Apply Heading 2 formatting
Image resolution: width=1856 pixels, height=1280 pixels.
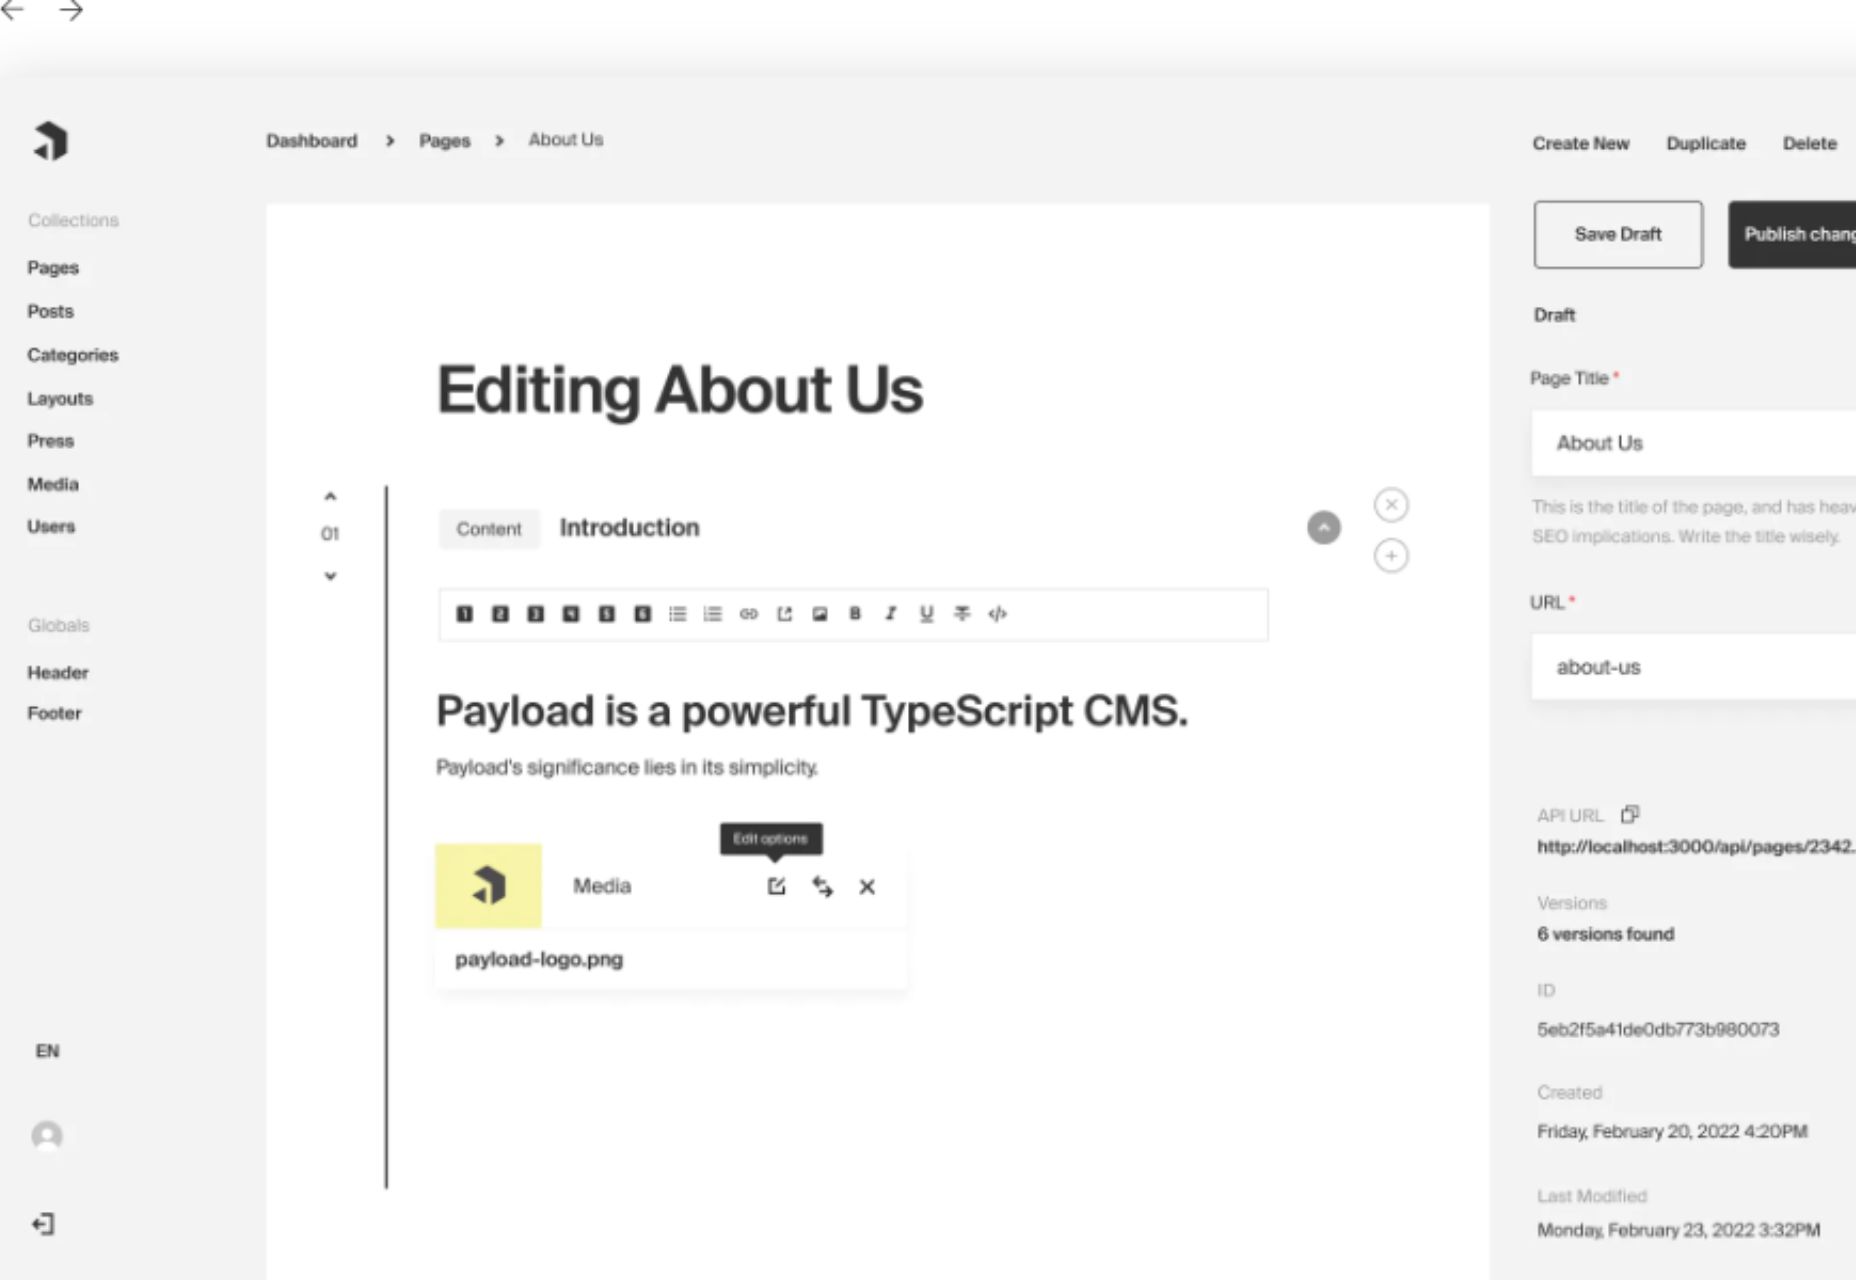coord(500,614)
